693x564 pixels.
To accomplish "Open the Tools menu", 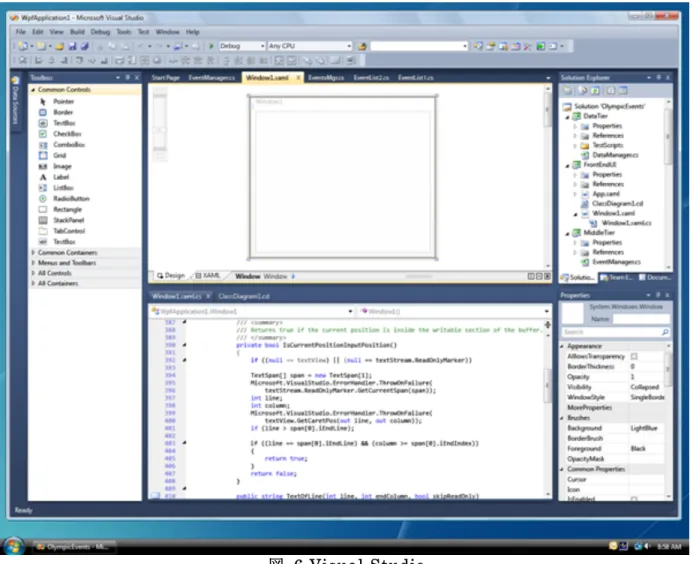I will 124,32.
